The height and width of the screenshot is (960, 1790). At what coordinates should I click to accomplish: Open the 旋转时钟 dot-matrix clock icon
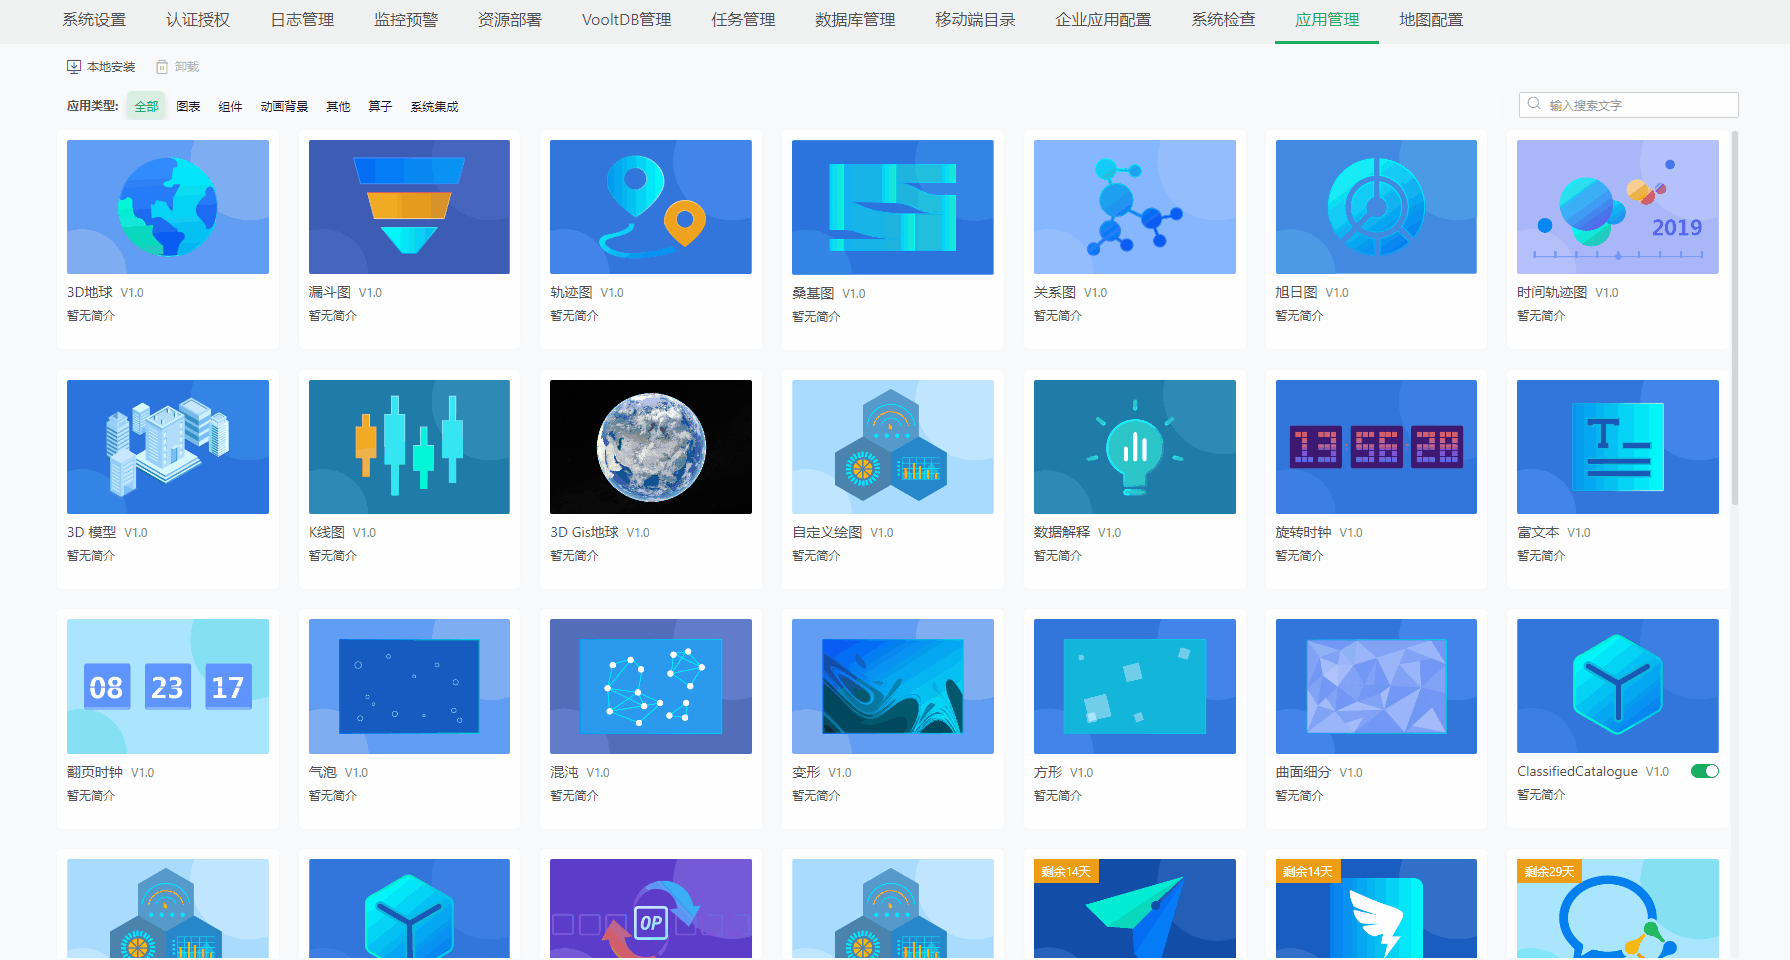(1376, 447)
